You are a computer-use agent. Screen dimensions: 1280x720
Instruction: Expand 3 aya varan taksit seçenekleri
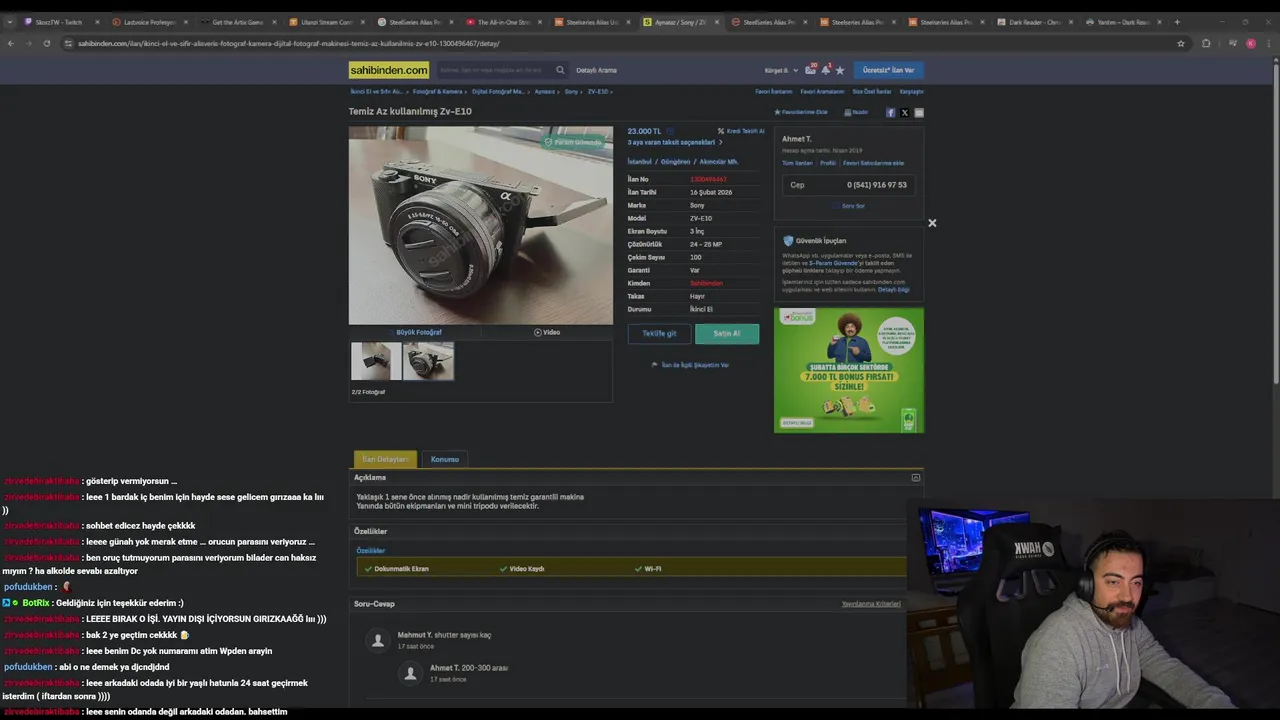[x=674, y=142]
